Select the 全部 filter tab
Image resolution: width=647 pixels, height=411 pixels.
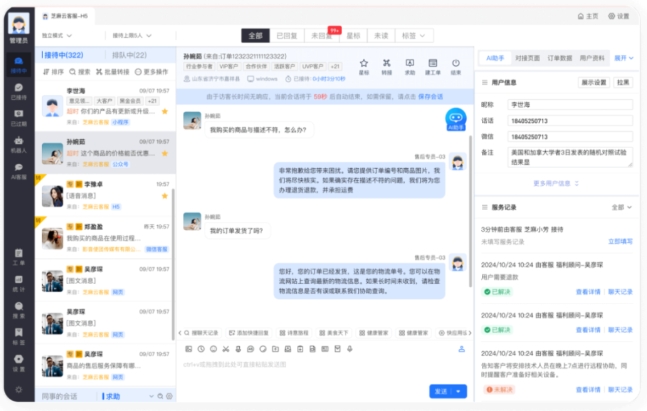[255, 36]
